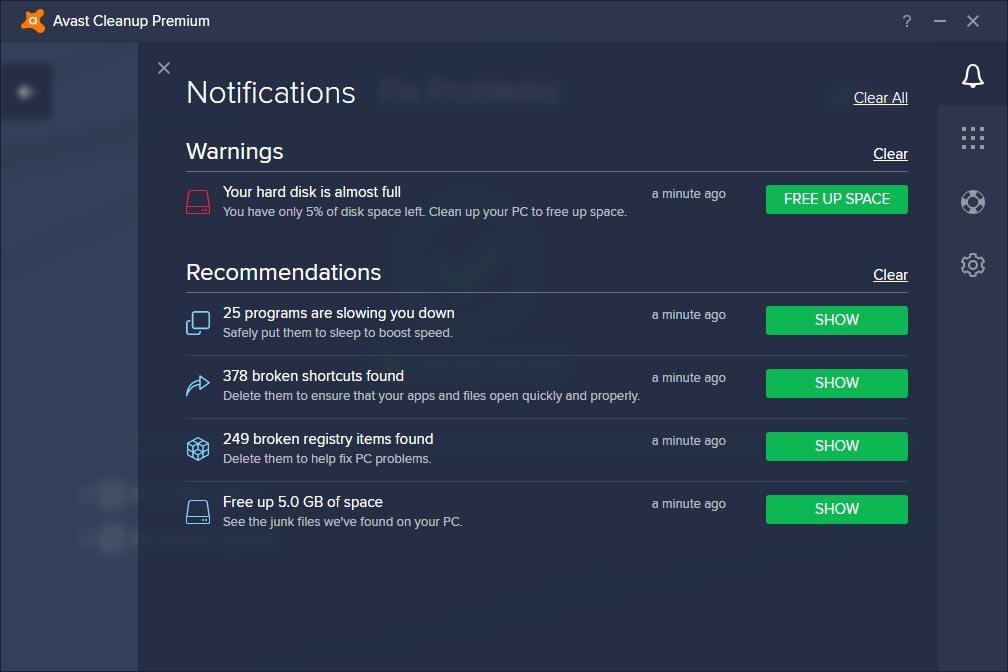The height and width of the screenshot is (672, 1008).
Task: Click the Clear All link
Action: pyautogui.click(x=880, y=97)
